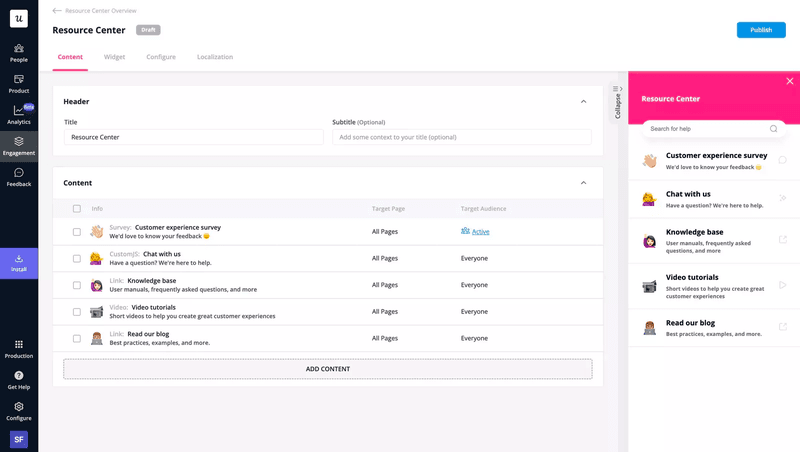Click external link icon for Read our blog preview
Viewport: 800px width, 452px height.
(783, 327)
